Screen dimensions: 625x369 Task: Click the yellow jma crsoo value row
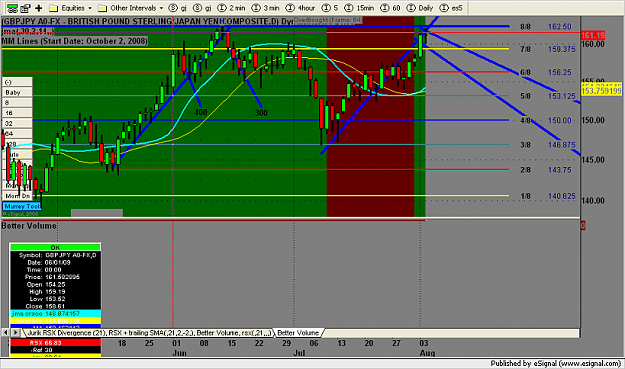(55, 321)
